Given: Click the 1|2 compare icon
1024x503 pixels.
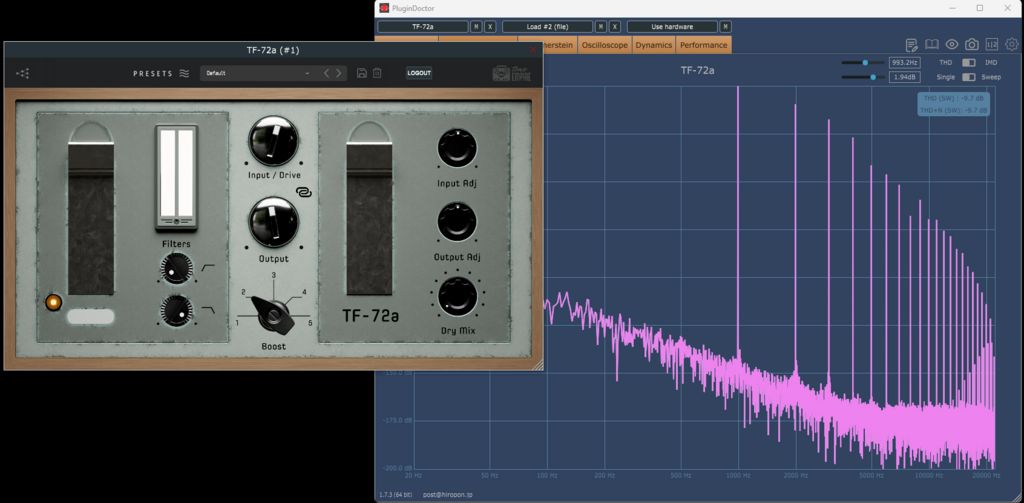Looking at the screenshot, I should pos(991,44).
